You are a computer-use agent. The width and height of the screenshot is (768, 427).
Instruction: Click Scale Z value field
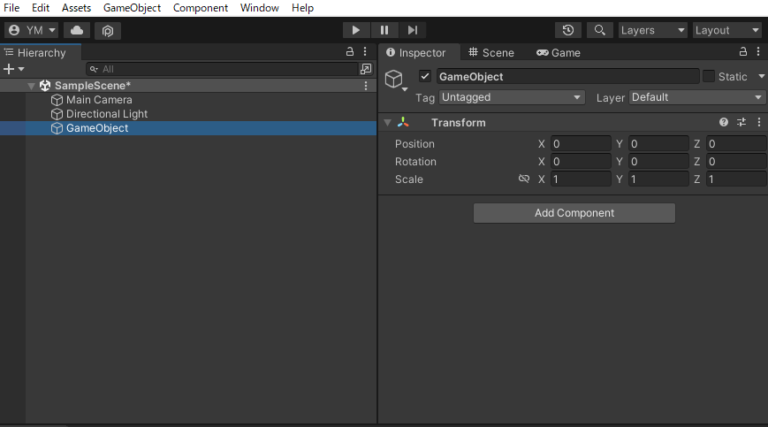[736, 179]
